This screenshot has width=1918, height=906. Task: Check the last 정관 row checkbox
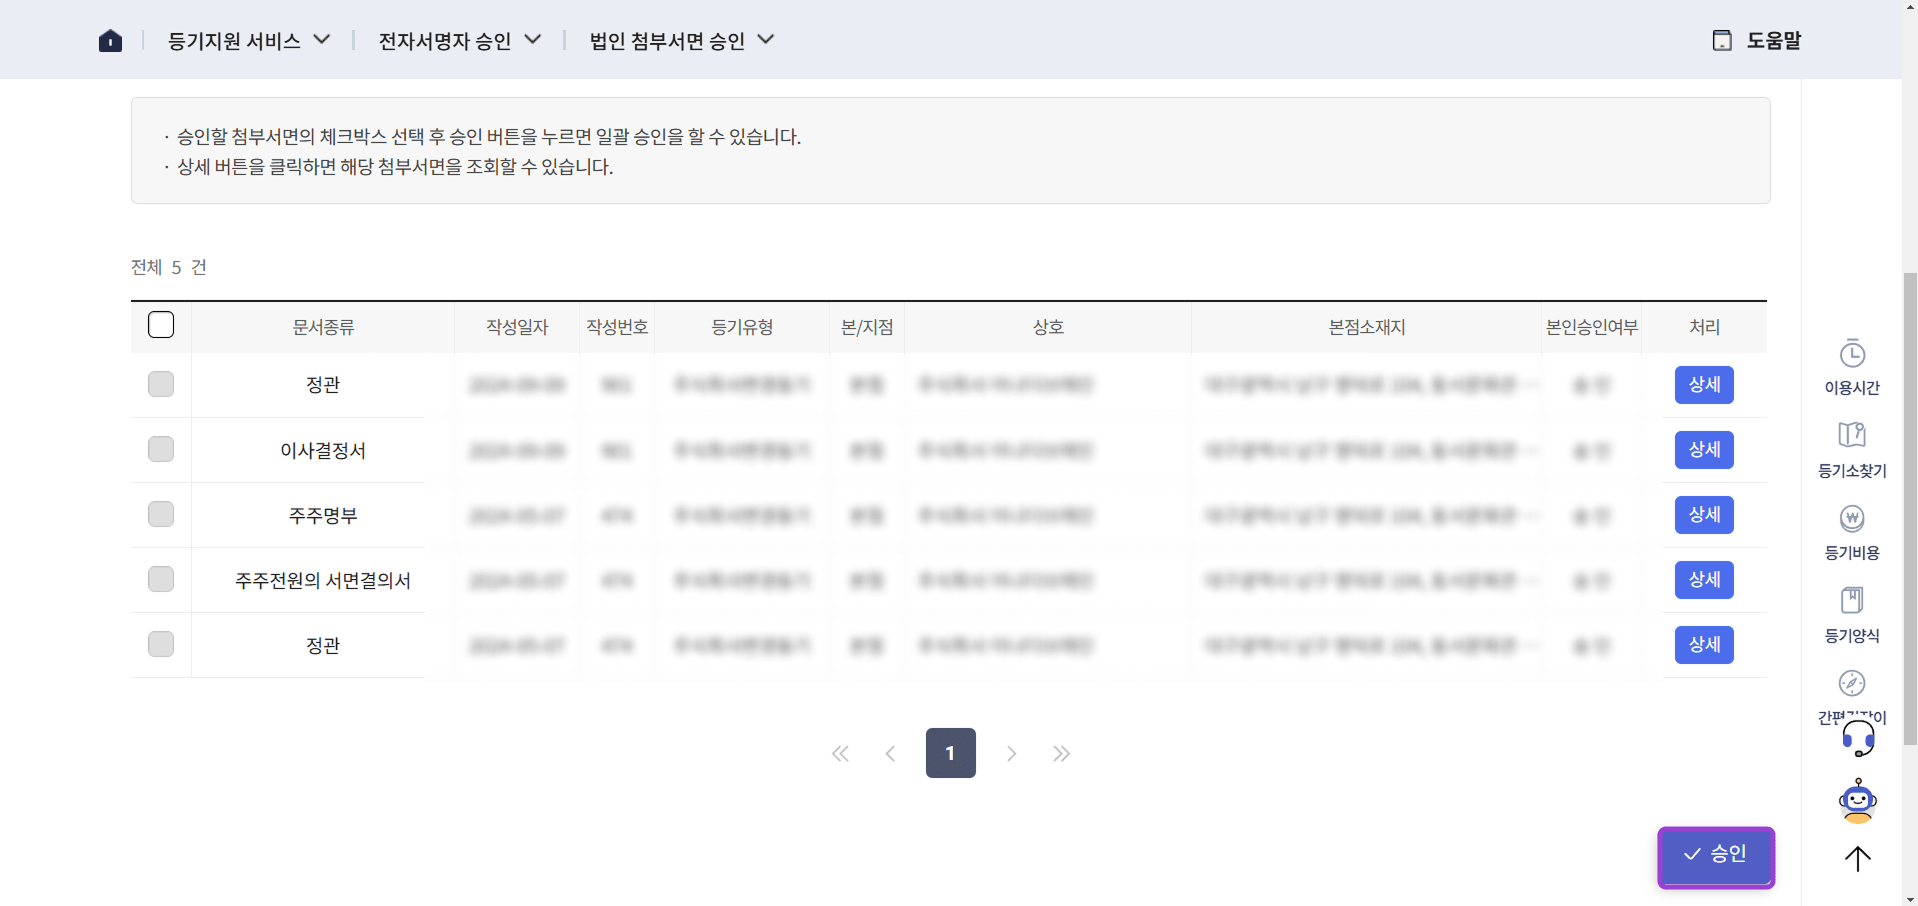[161, 644]
